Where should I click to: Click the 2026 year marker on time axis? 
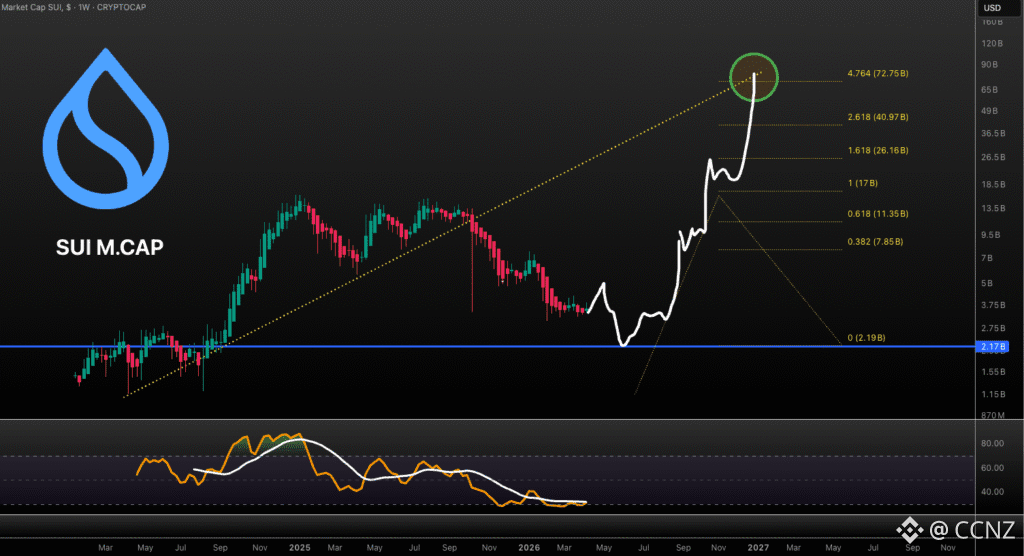coord(529,548)
